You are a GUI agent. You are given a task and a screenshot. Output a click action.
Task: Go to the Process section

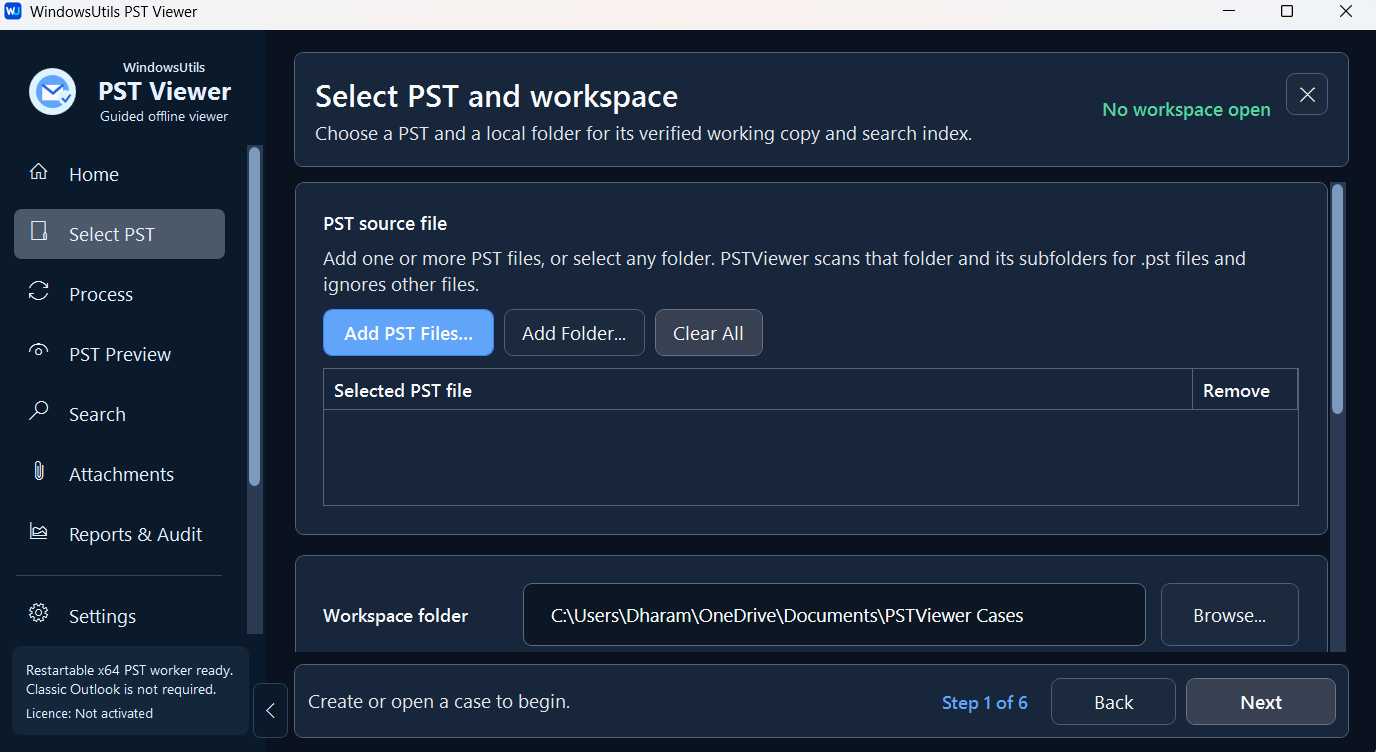[x=101, y=294]
